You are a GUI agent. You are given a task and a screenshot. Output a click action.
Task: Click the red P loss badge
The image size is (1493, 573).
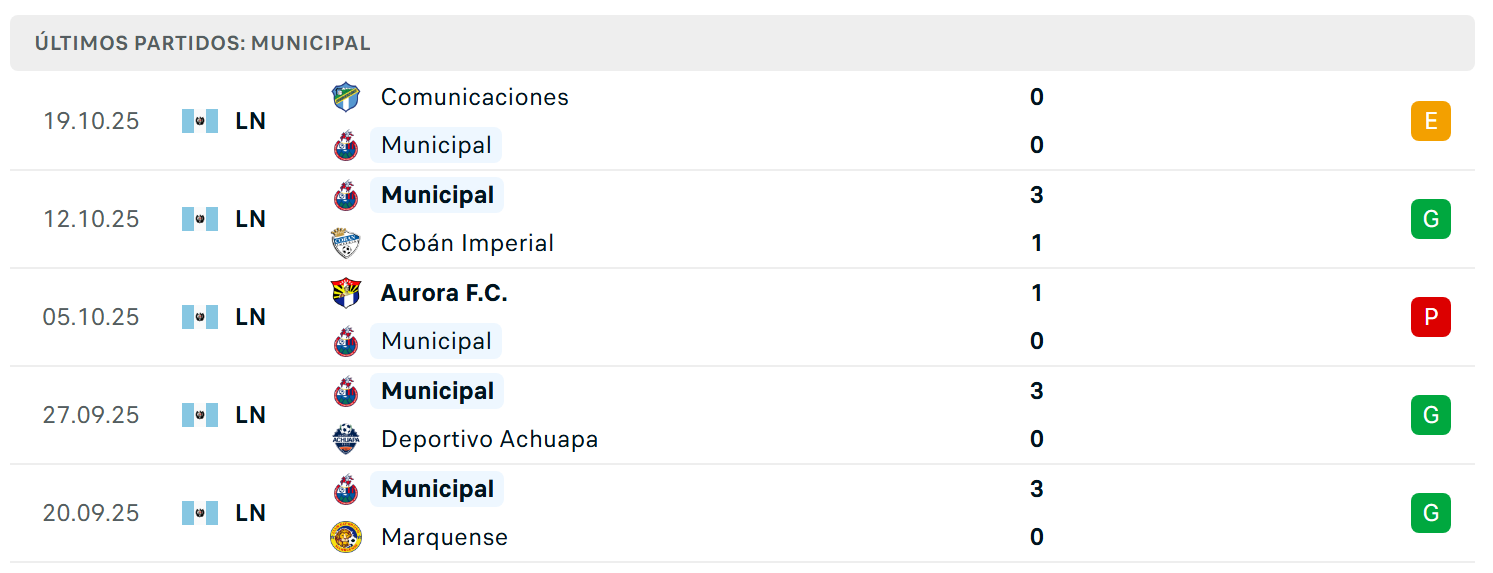pos(1431,317)
